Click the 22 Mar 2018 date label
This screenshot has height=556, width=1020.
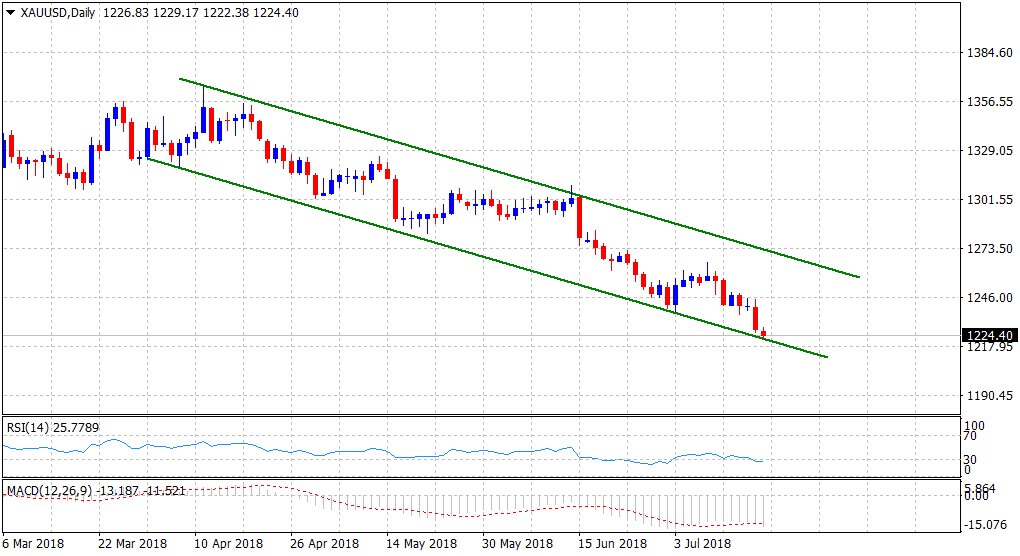[133, 543]
